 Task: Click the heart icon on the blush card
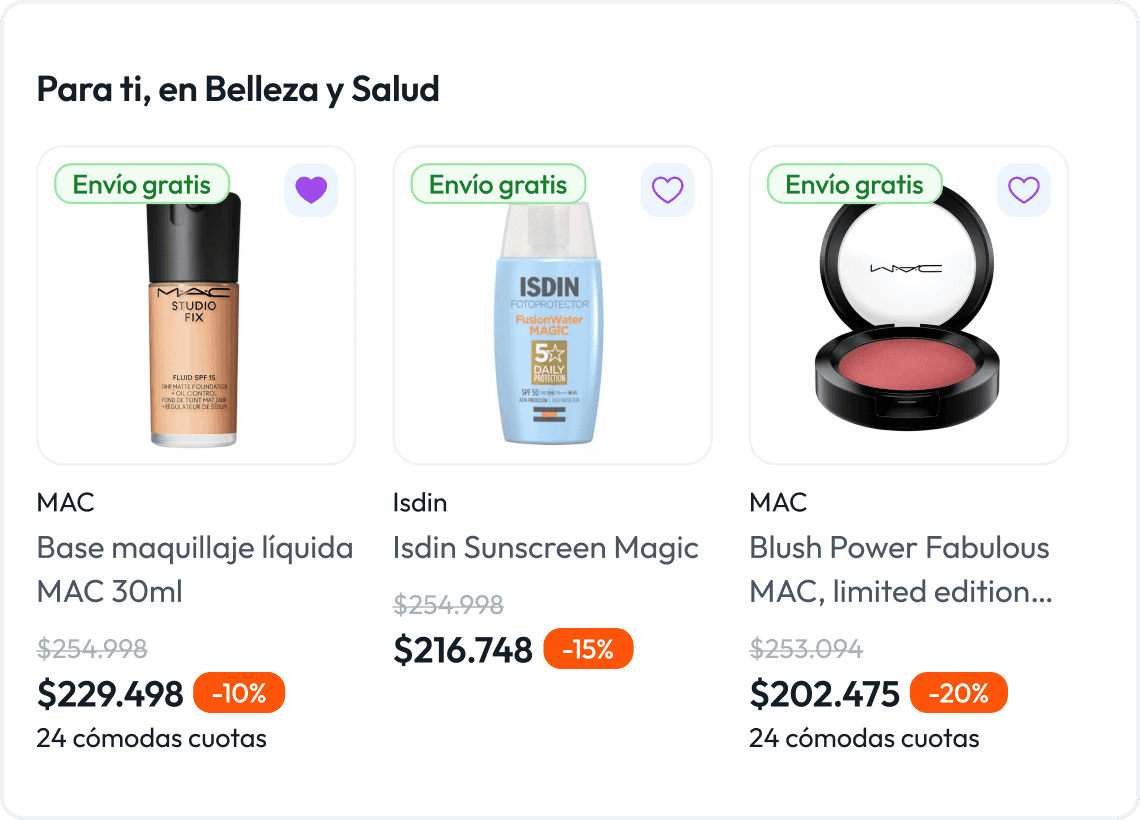[x=1023, y=189]
